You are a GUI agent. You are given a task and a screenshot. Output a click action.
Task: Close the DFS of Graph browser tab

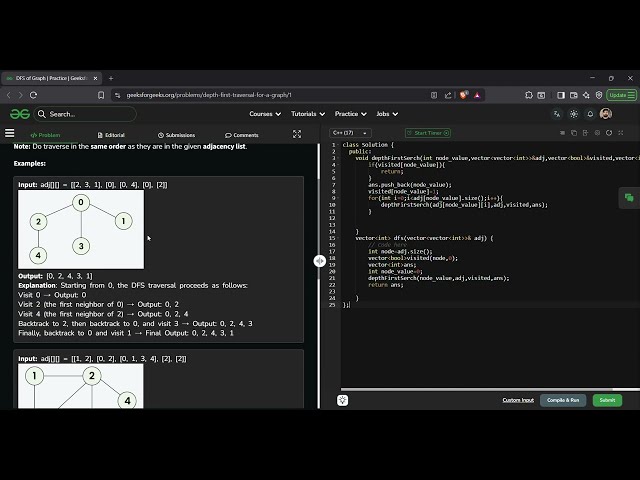(x=96, y=78)
